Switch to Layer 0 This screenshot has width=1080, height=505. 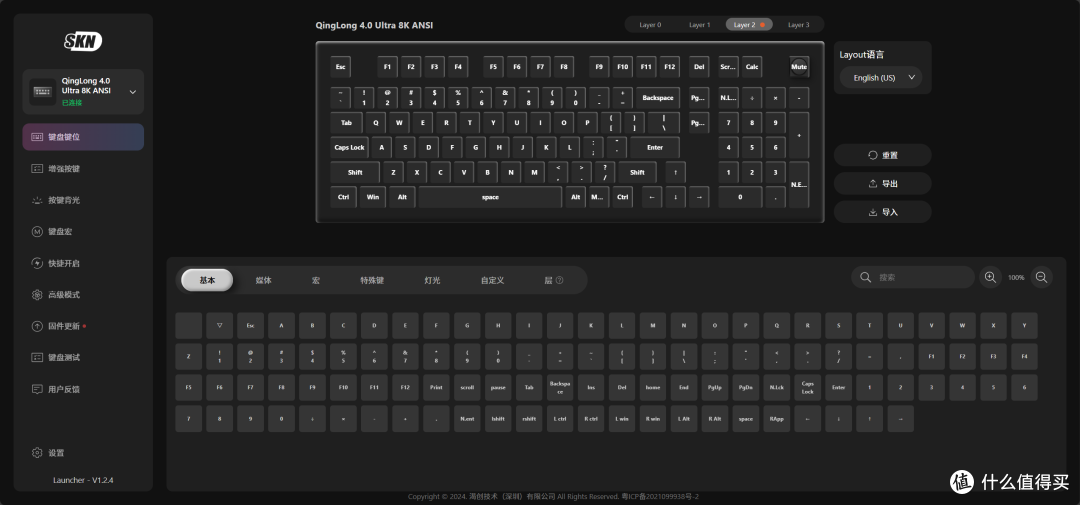pos(650,25)
